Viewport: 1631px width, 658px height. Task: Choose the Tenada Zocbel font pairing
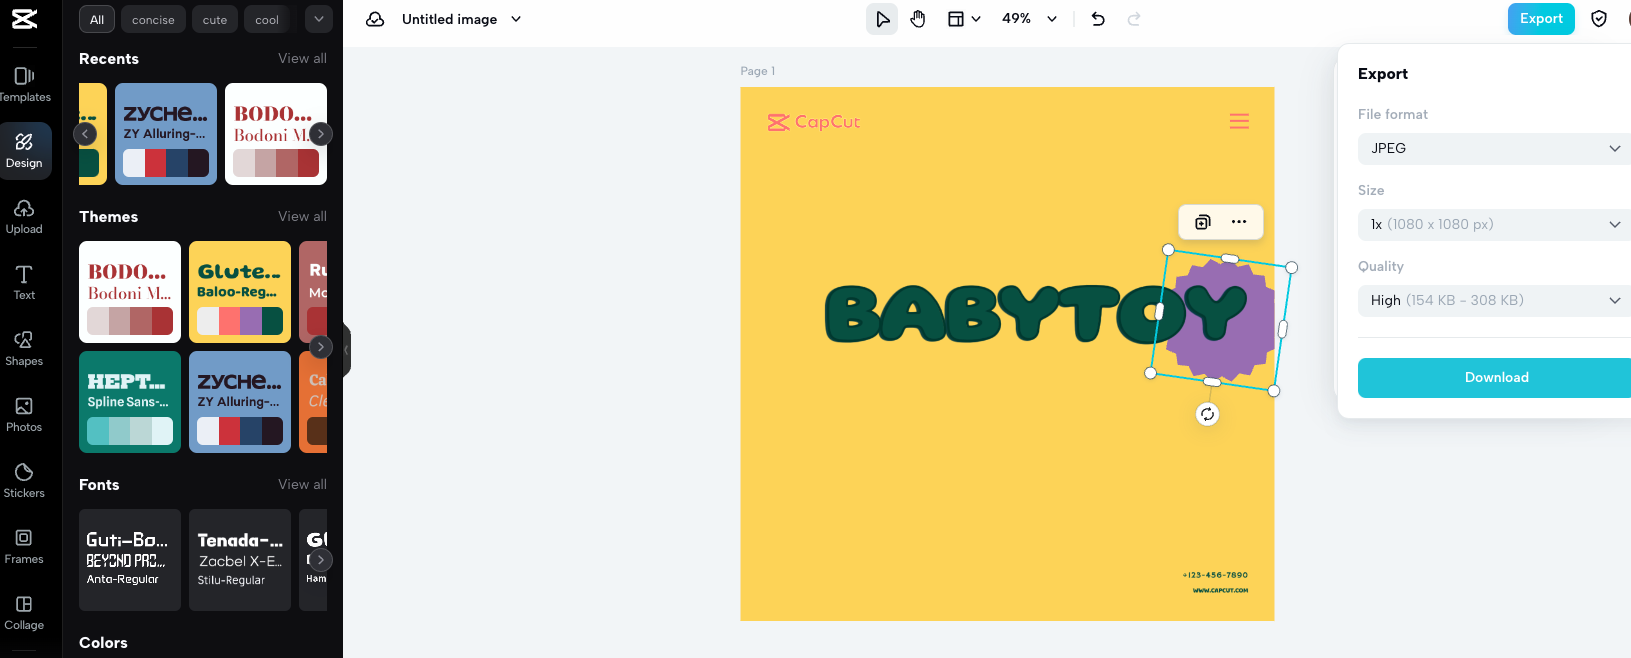[240, 559]
